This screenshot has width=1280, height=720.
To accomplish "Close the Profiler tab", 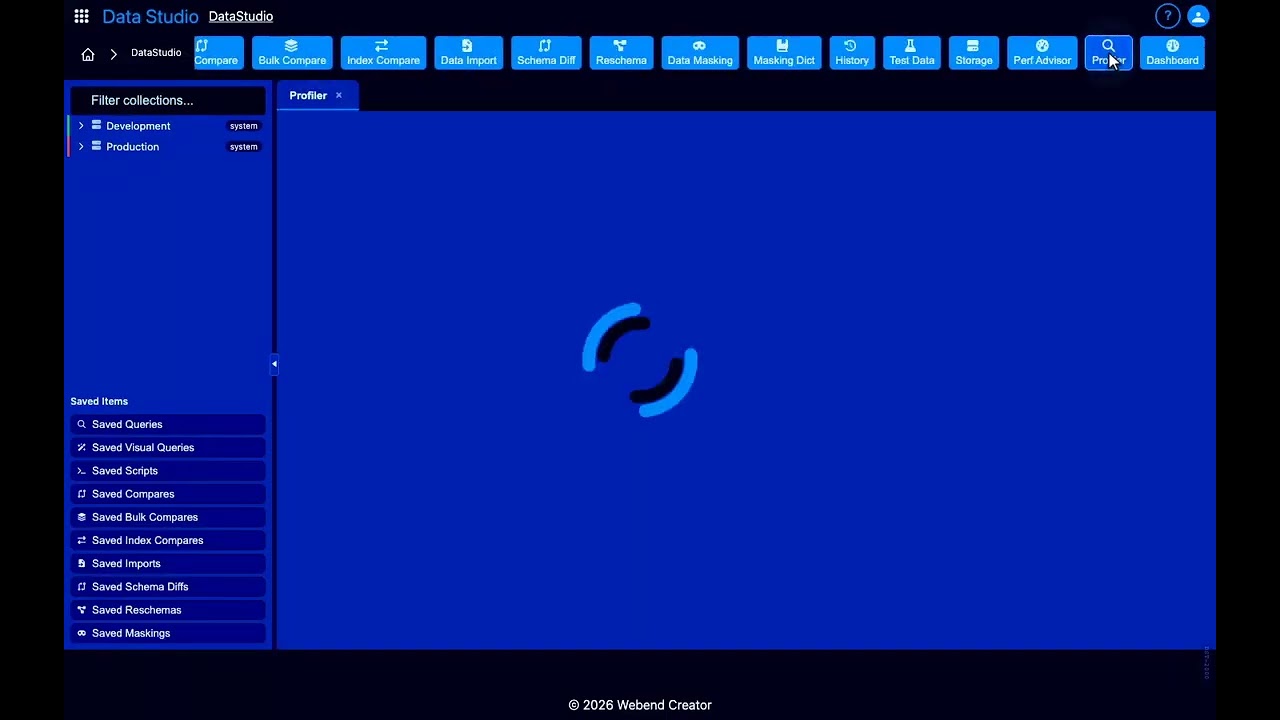I will click(x=339, y=95).
